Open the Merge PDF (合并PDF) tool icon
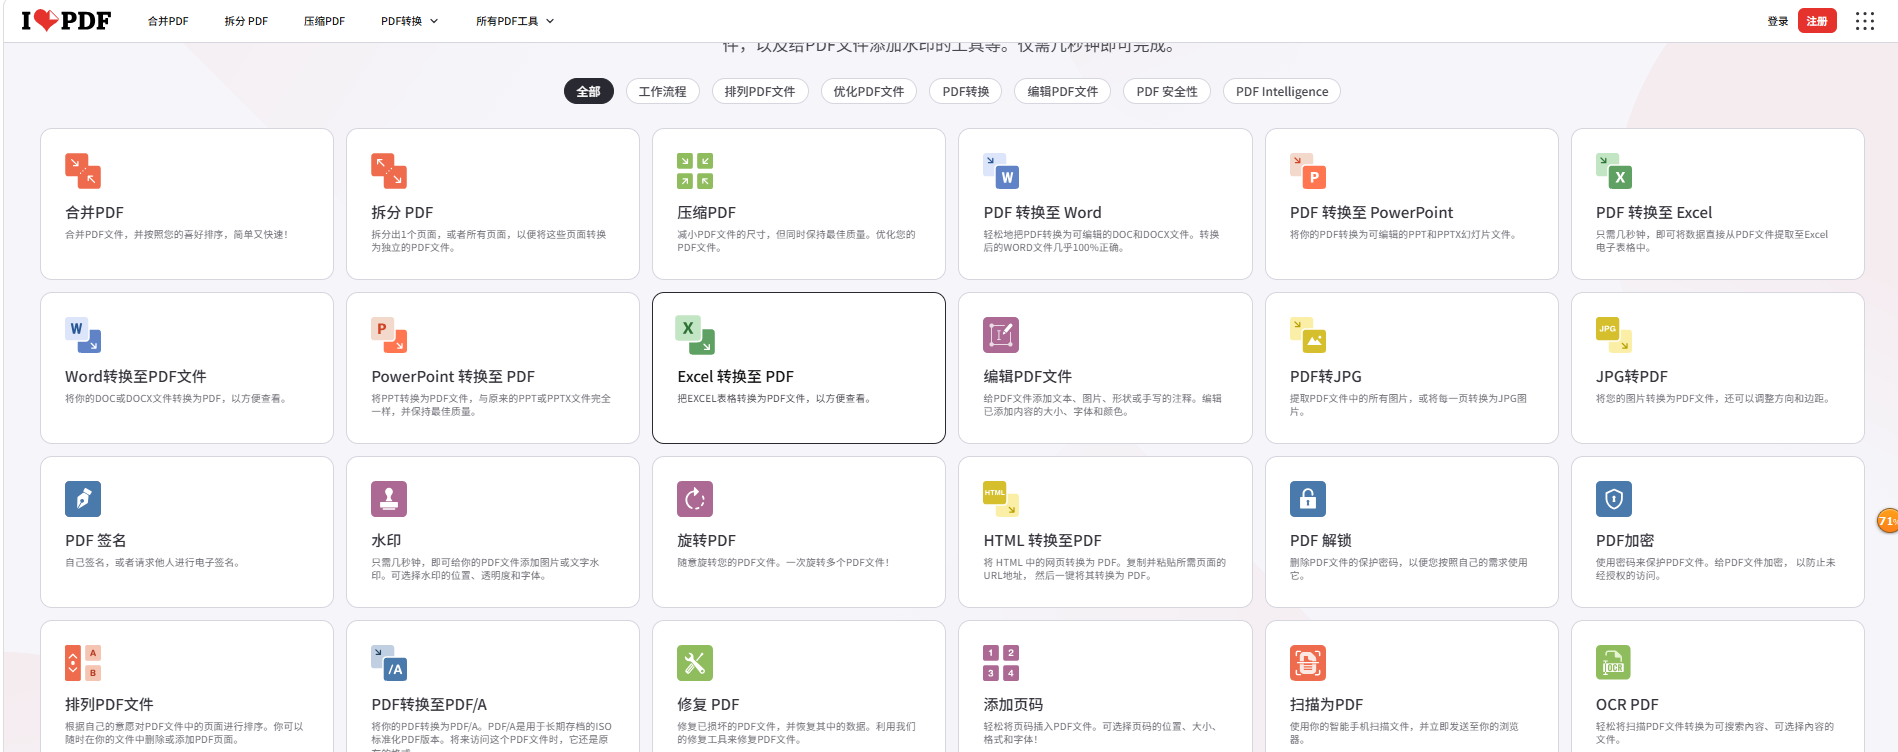Viewport: 1898px width, 752px height. click(x=83, y=171)
